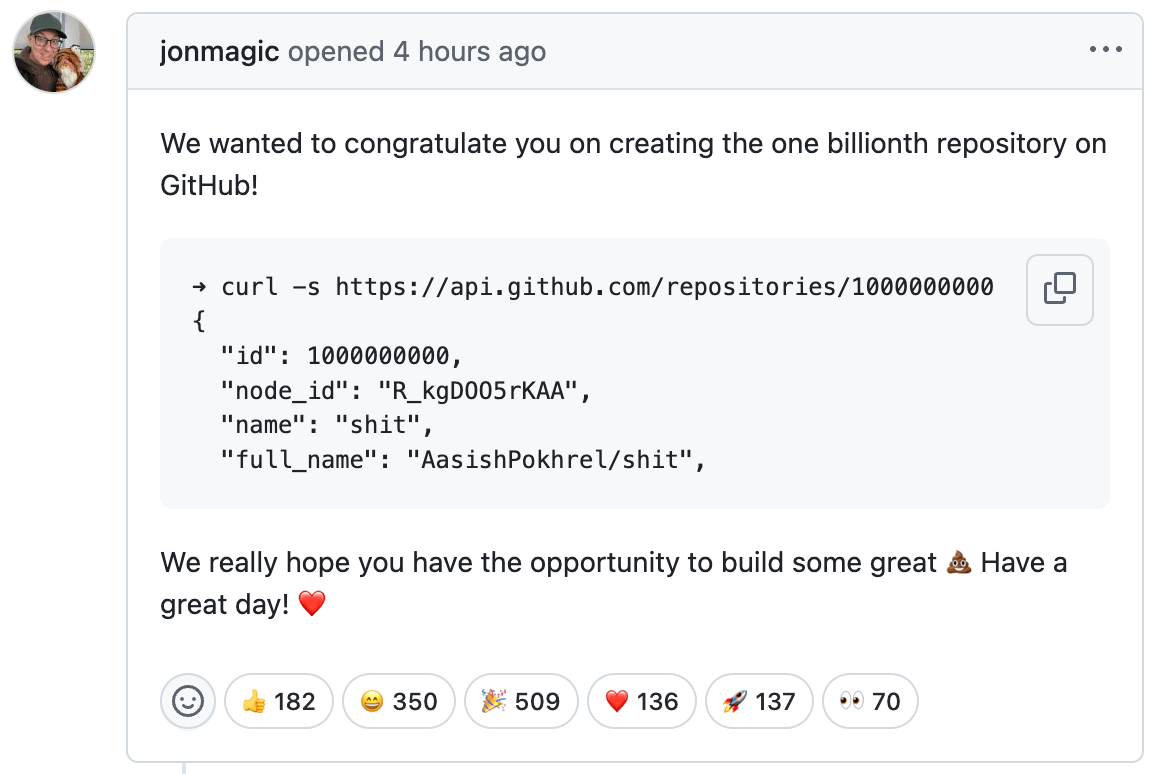Toggle the laughing emoji reaction
The height and width of the screenshot is (774, 1156).
point(398,701)
